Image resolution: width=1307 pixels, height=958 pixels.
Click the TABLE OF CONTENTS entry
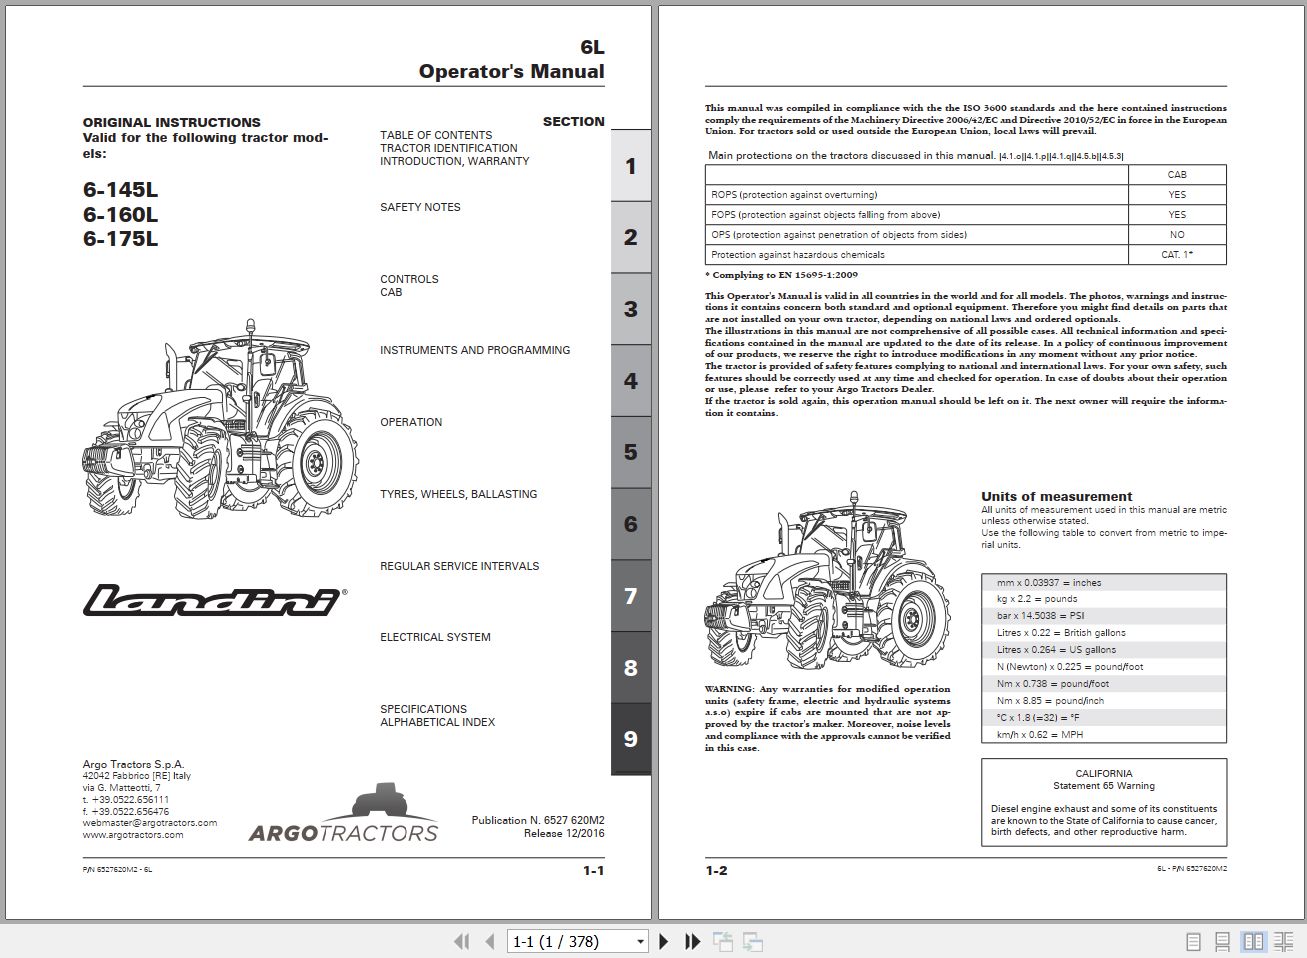pos(436,135)
